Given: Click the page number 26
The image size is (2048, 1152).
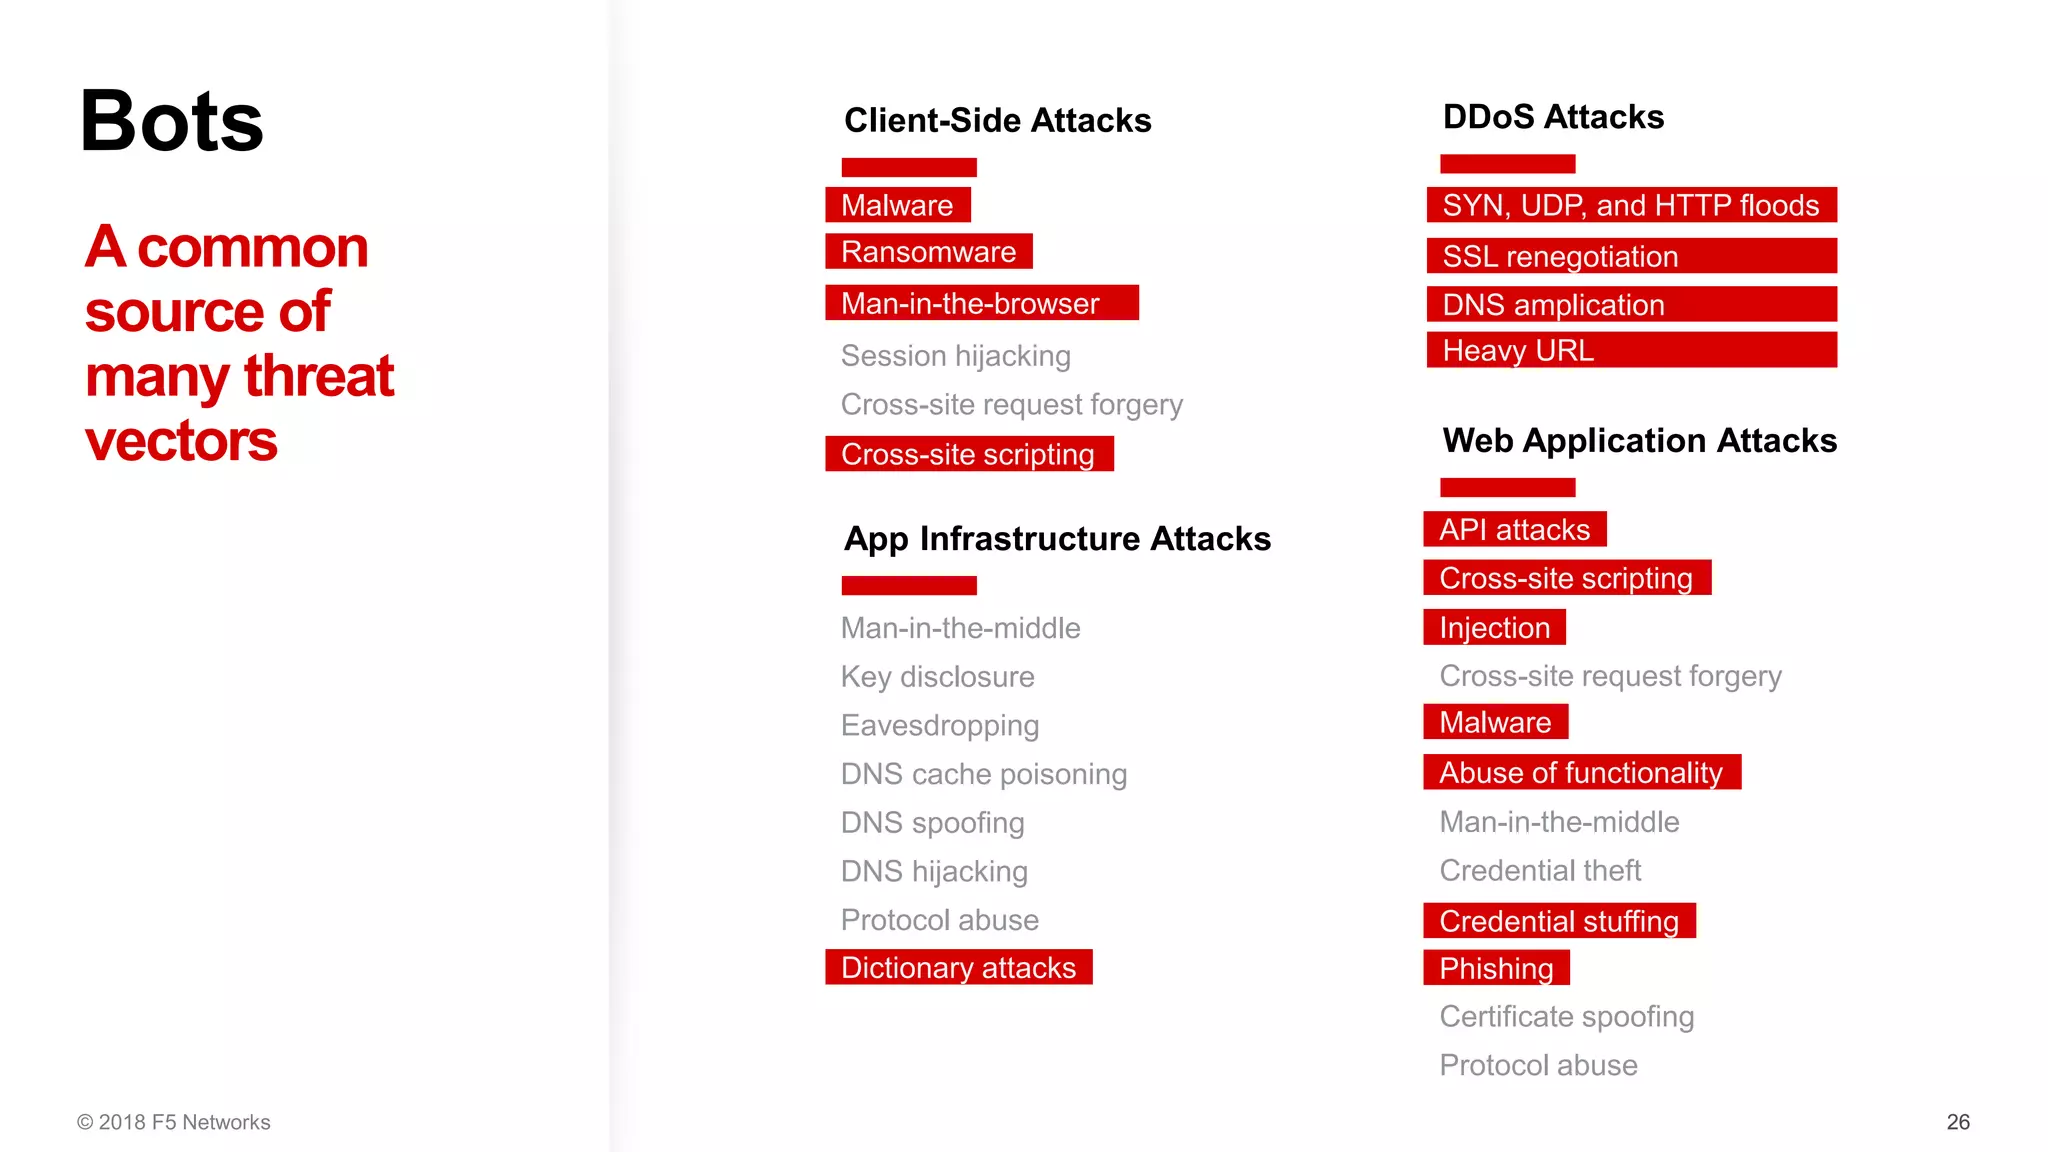Looking at the screenshot, I should coord(1958,1122).
